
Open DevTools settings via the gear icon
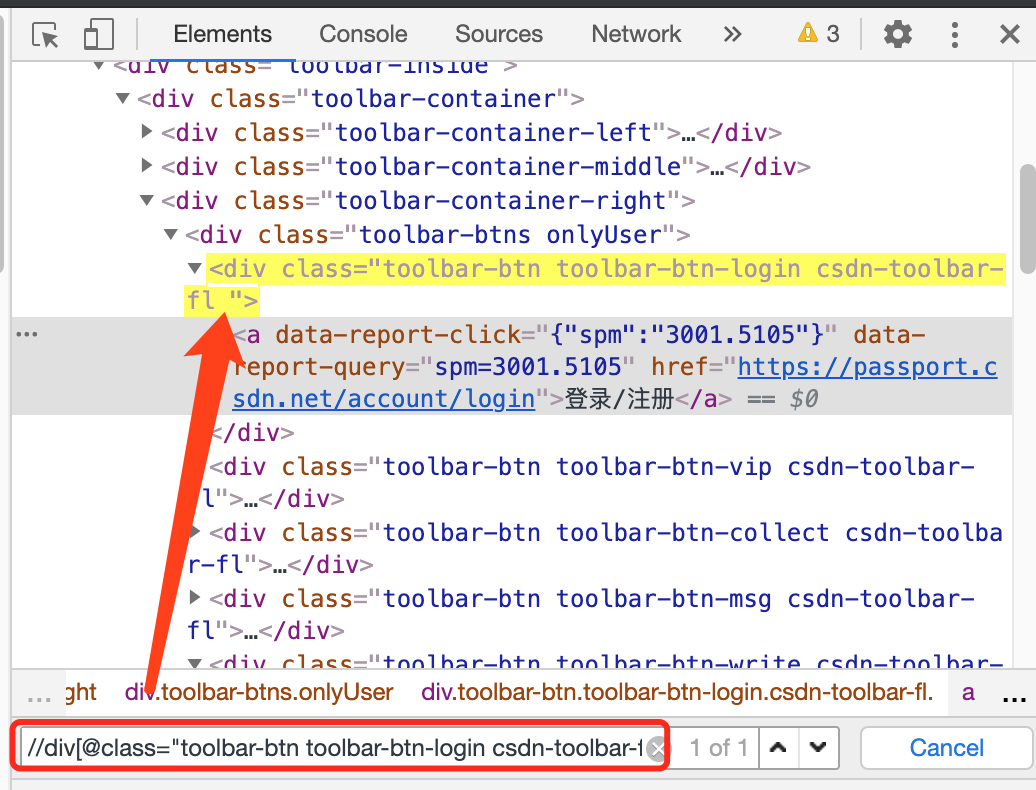[897, 33]
